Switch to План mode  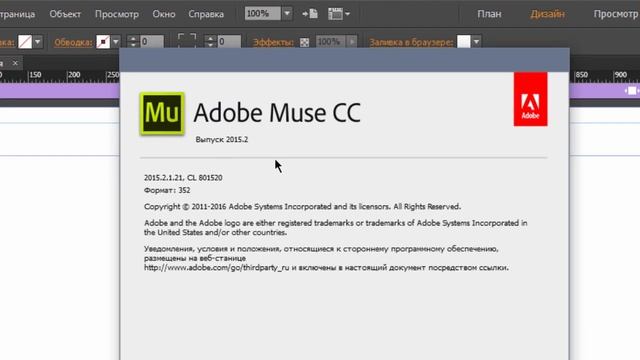click(x=489, y=14)
